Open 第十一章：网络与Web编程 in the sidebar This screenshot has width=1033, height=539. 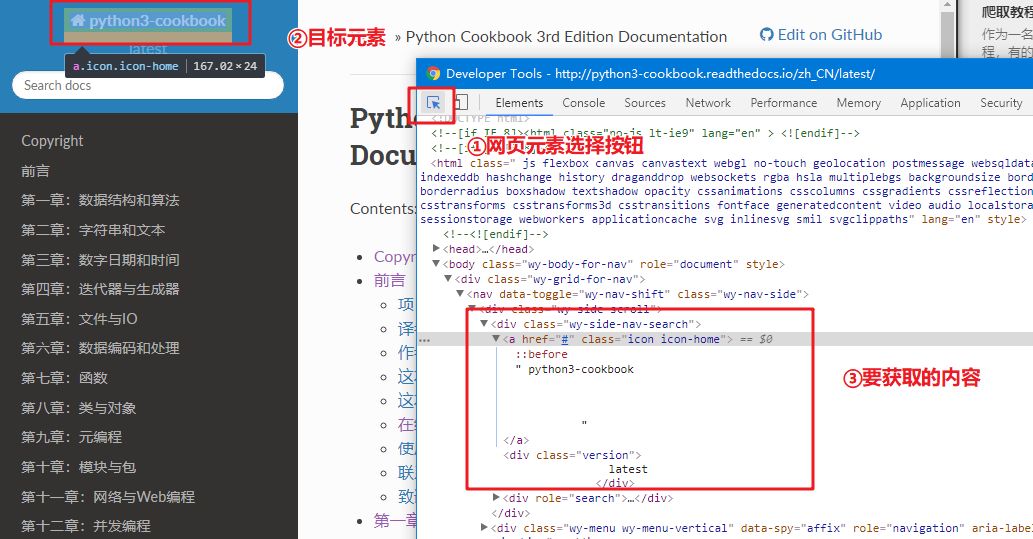click(x=108, y=497)
